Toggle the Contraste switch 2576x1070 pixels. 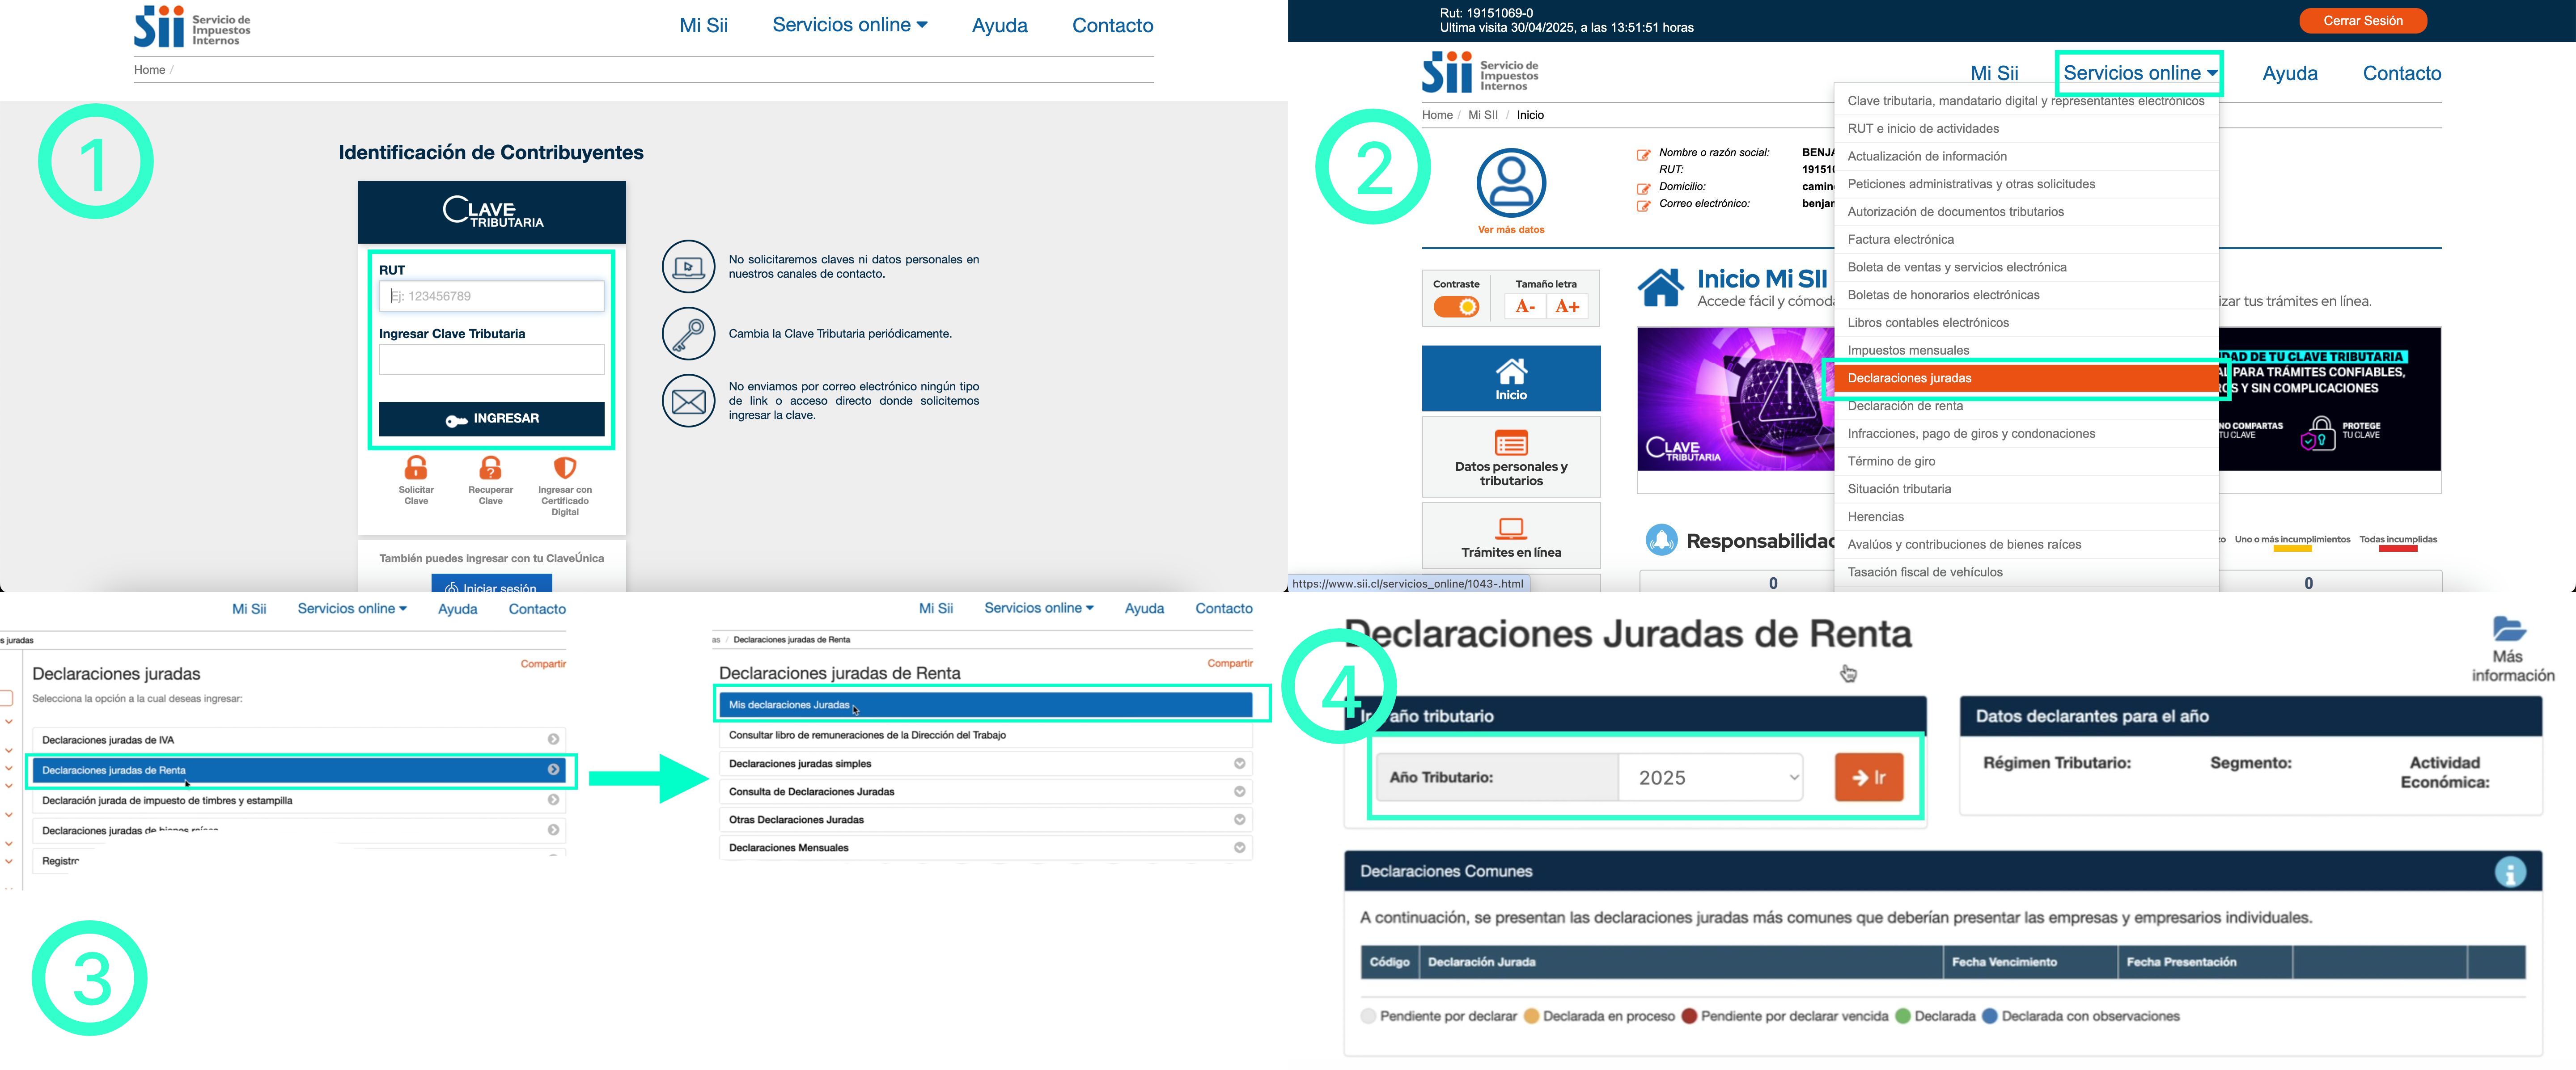1456,307
